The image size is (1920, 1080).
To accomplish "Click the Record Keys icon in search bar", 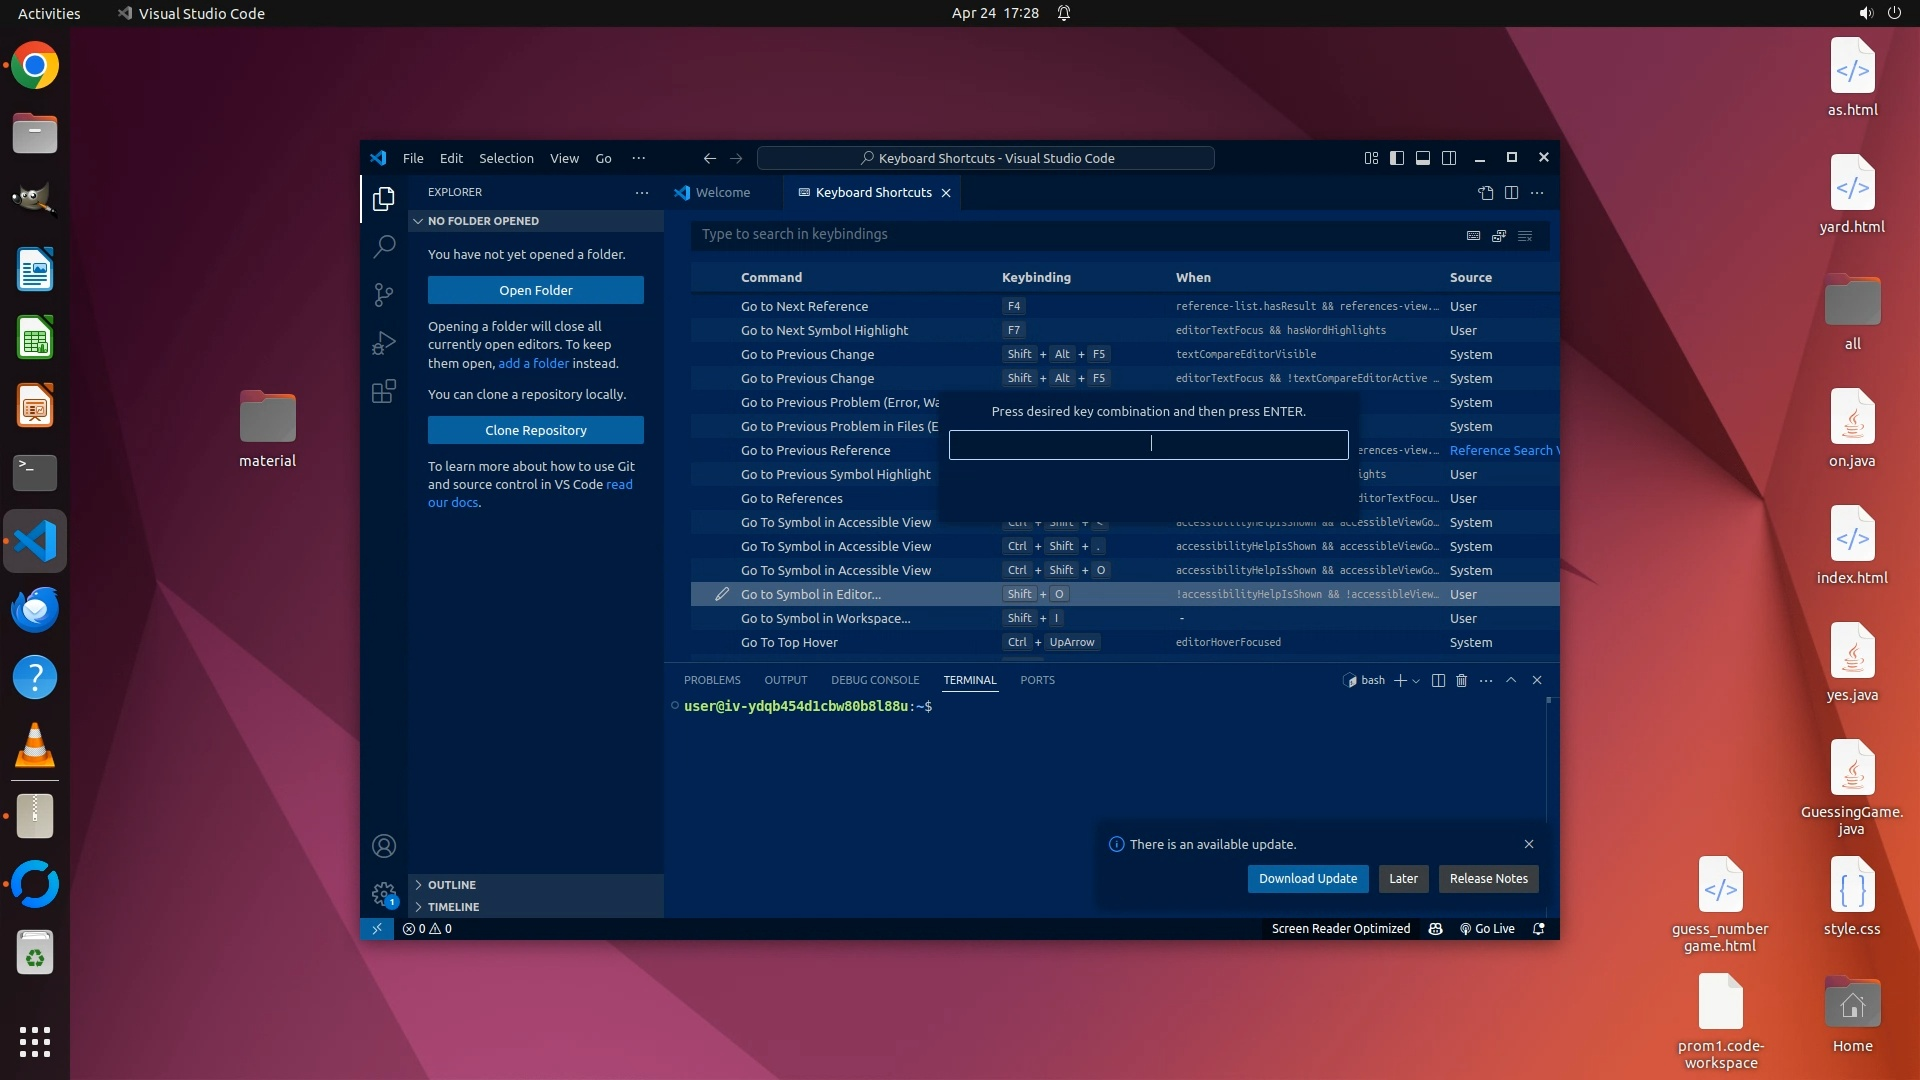I will [1473, 235].
